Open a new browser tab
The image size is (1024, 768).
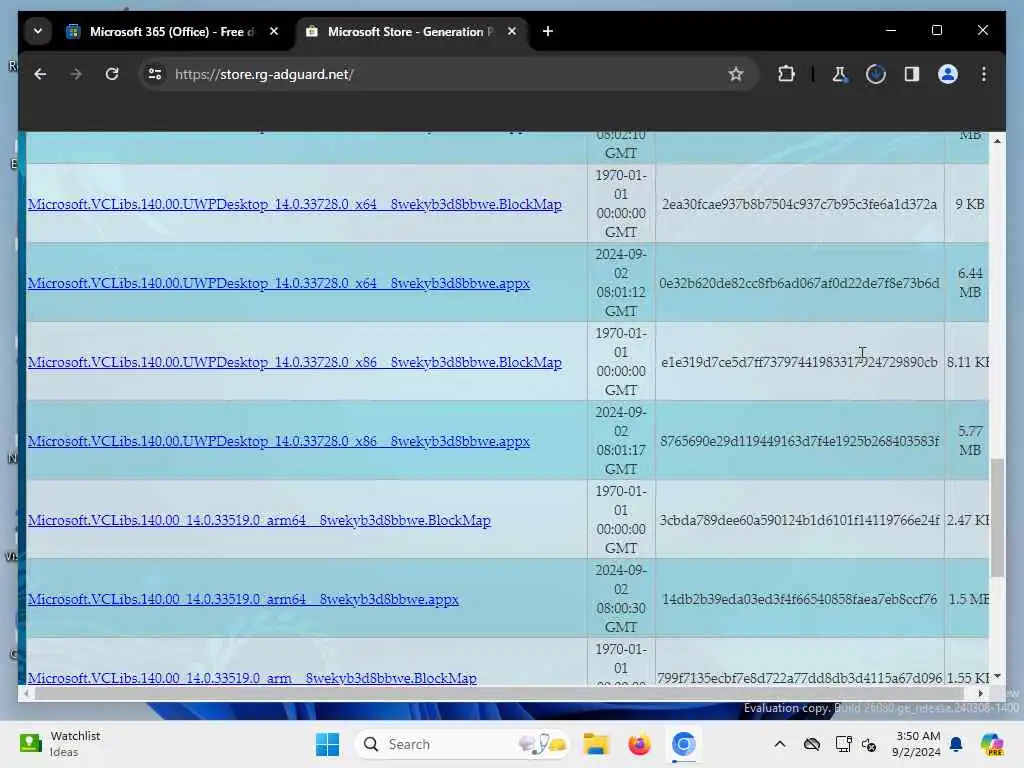click(548, 31)
